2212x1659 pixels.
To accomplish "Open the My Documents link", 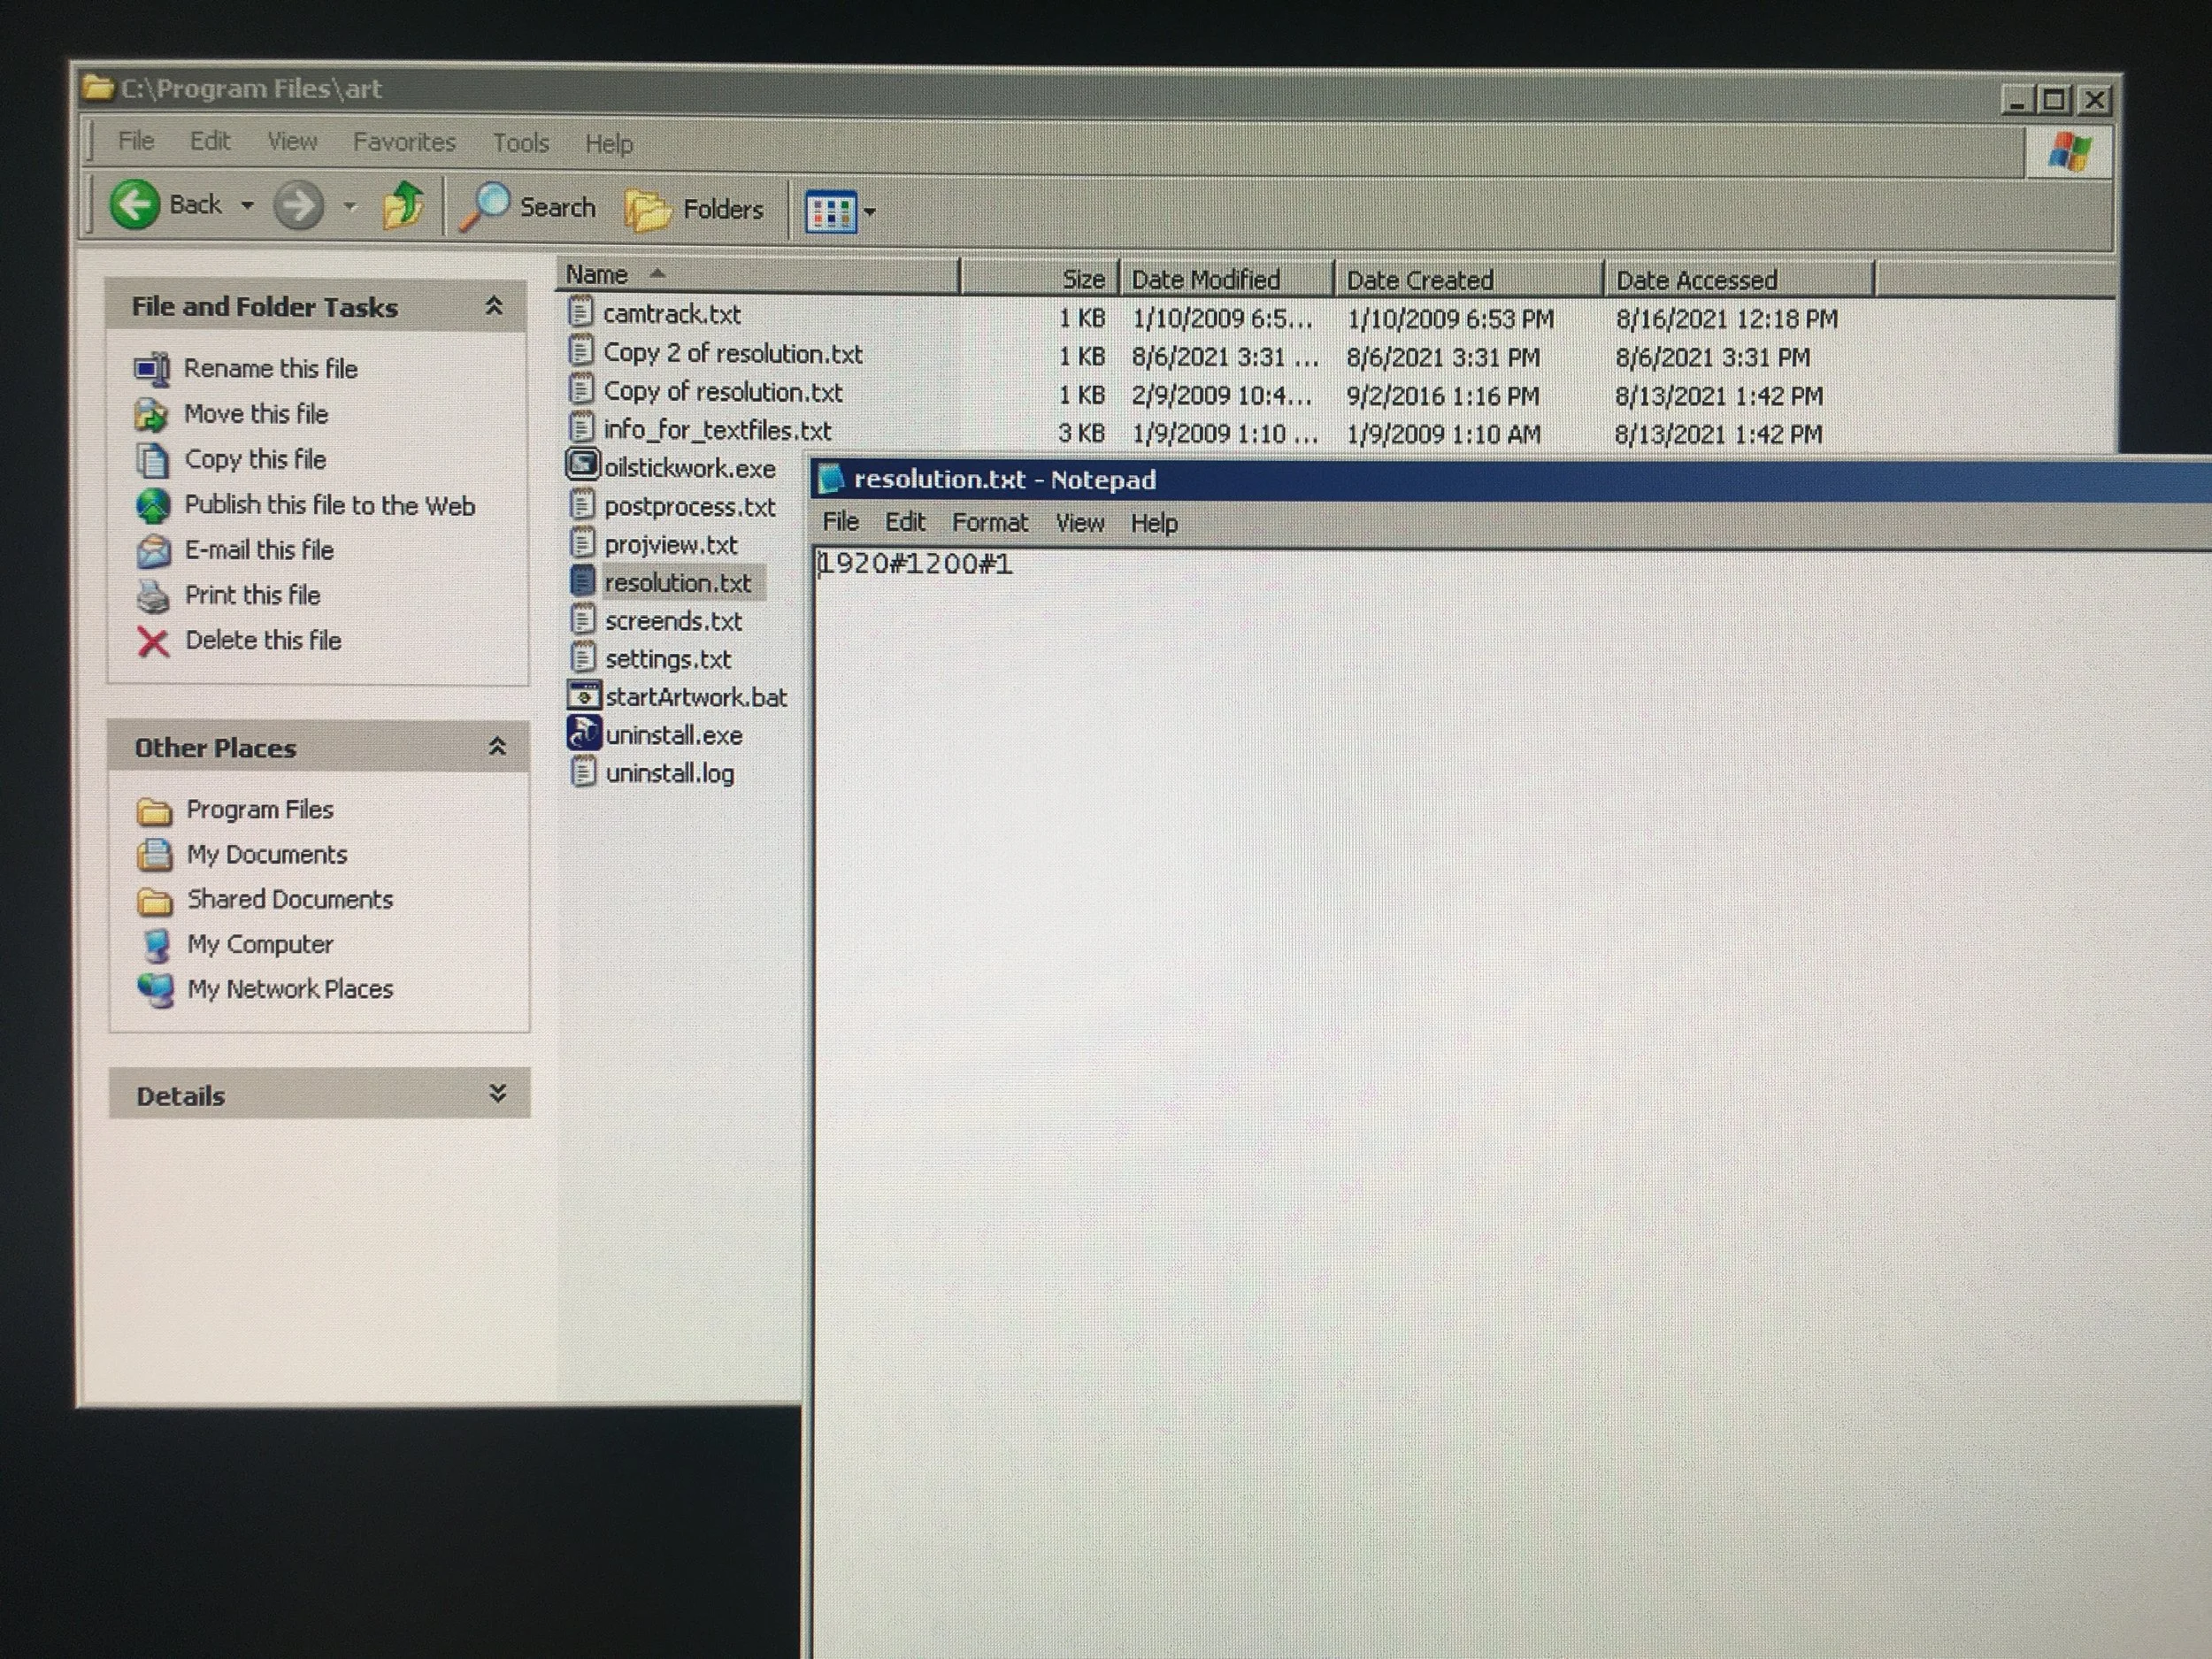I will [266, 854].
